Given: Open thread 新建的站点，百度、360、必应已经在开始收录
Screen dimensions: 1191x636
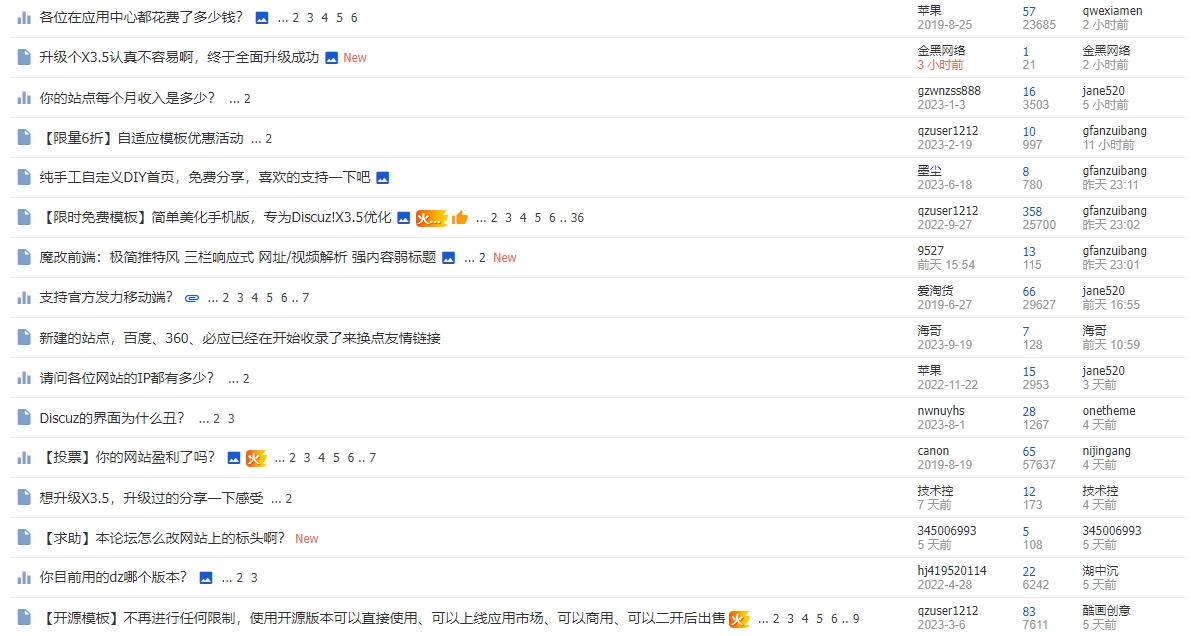Looking at the screenshot, I should click(x=240, y=338).
